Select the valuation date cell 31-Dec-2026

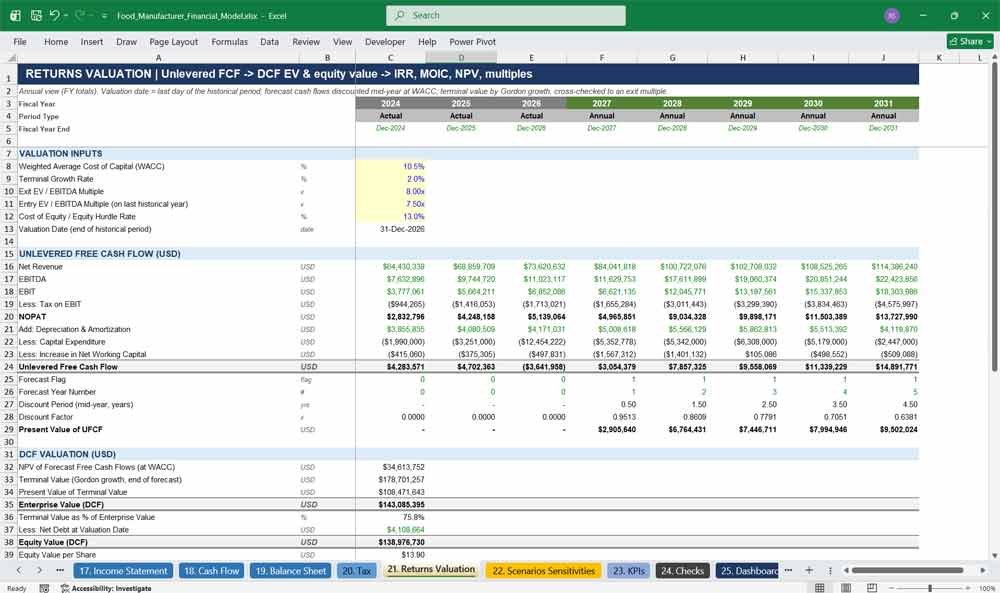pos(390,229)
